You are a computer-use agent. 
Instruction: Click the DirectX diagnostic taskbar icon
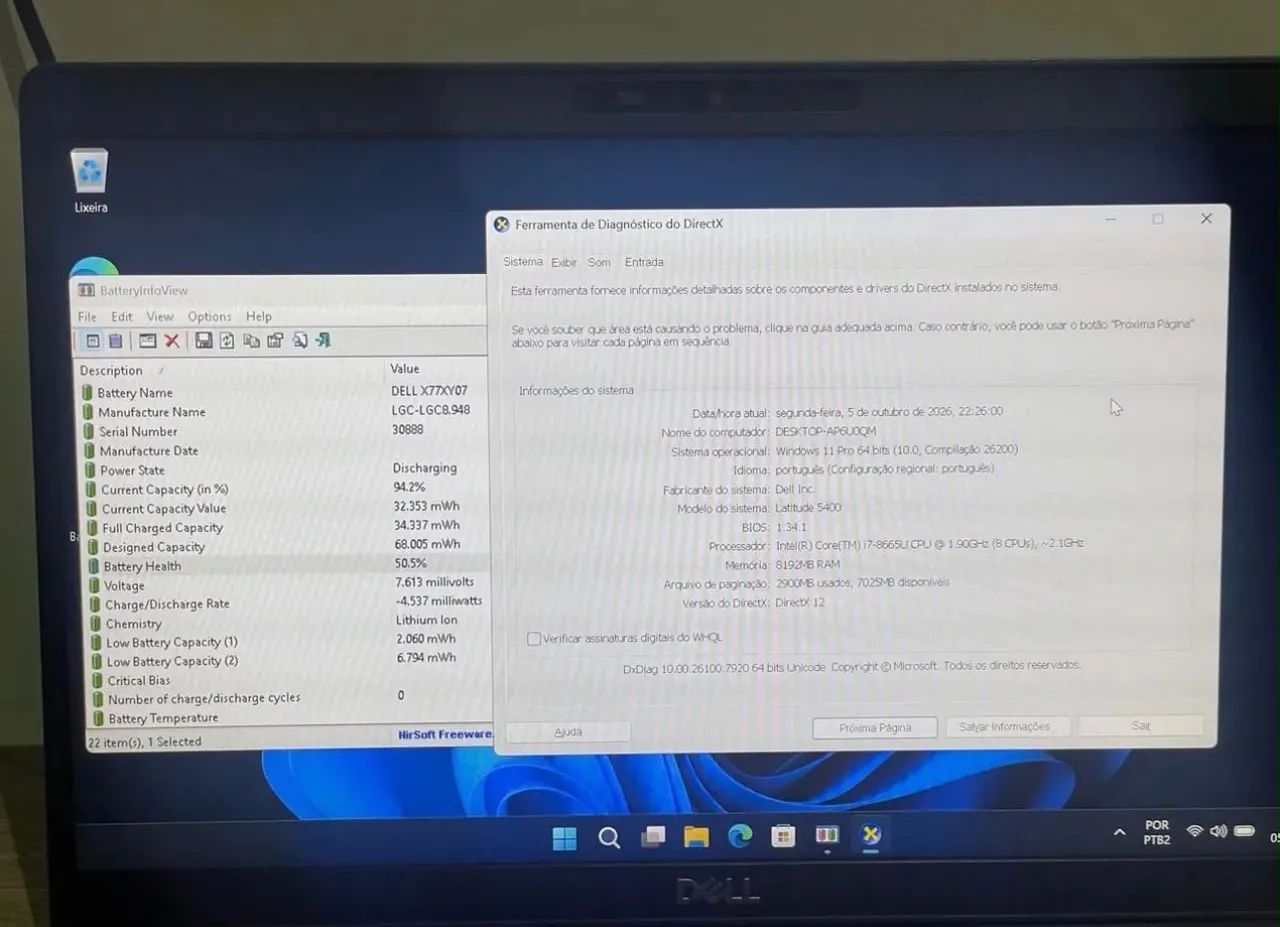click(871, 835)
